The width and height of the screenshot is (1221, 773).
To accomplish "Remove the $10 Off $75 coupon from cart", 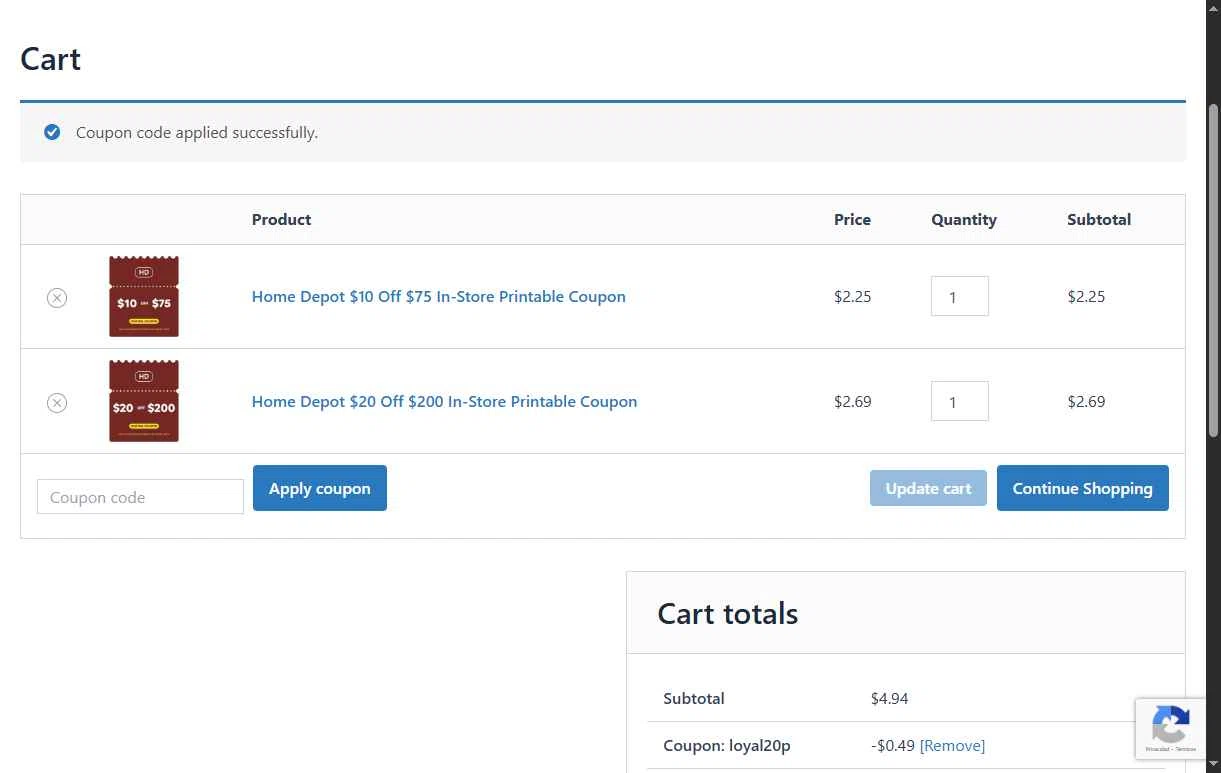I will point(57,297).
